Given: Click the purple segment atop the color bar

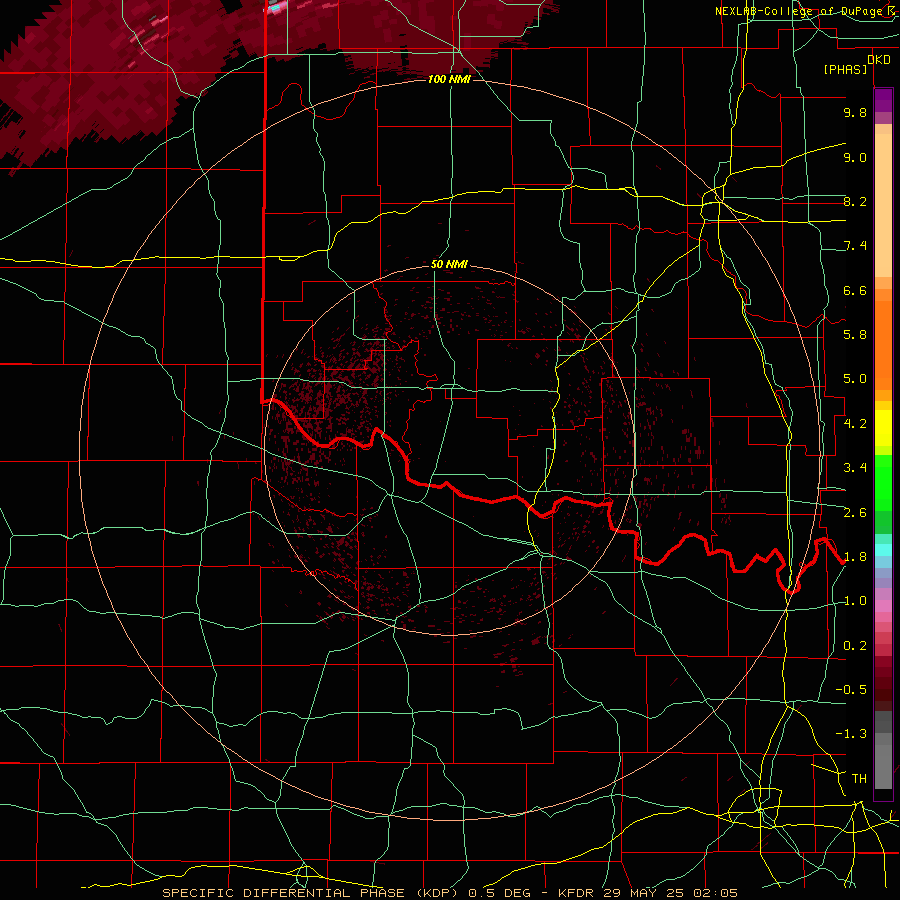Looking at the screenshot, I should [x=883, y=100].
